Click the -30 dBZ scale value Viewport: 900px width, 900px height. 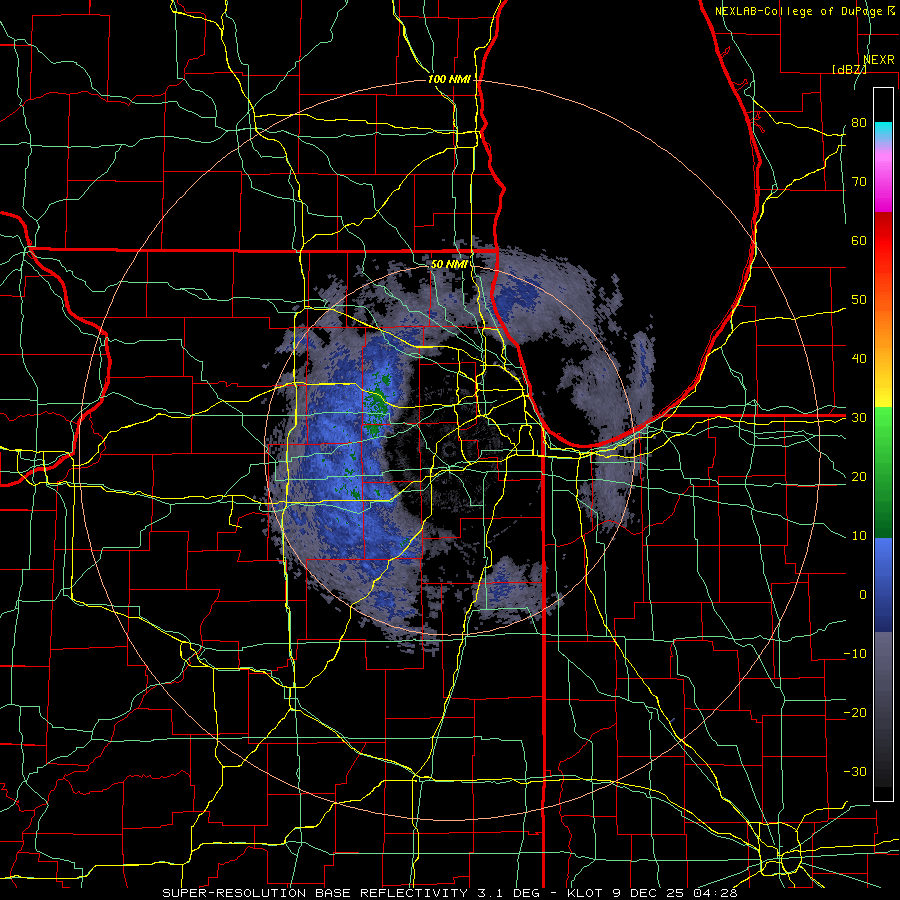click(855, 771)
